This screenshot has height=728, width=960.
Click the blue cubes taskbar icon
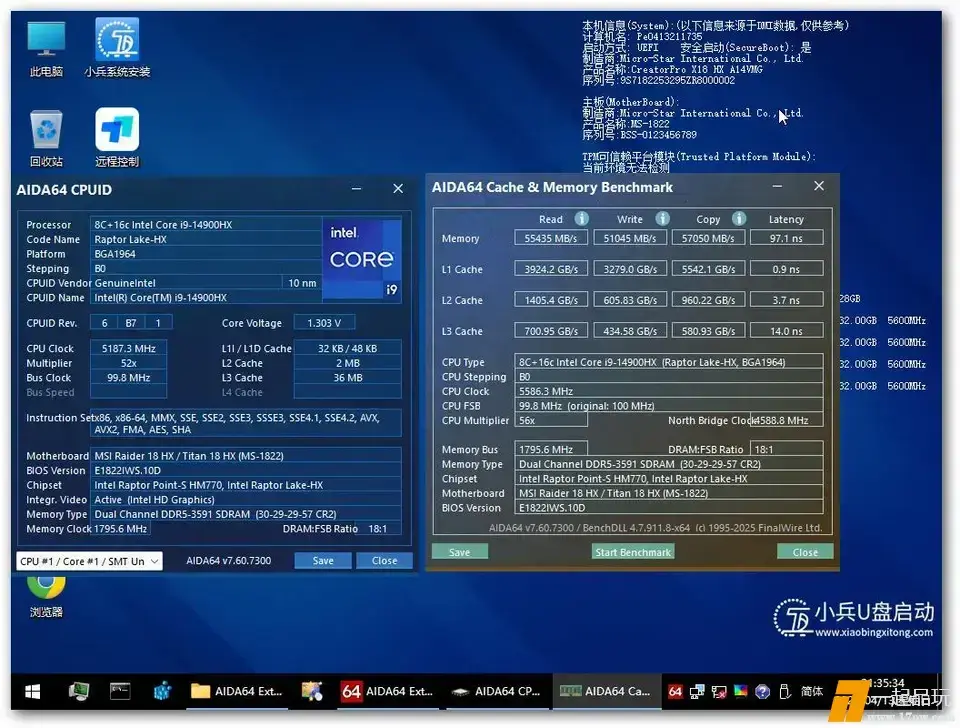coord(162,691)
